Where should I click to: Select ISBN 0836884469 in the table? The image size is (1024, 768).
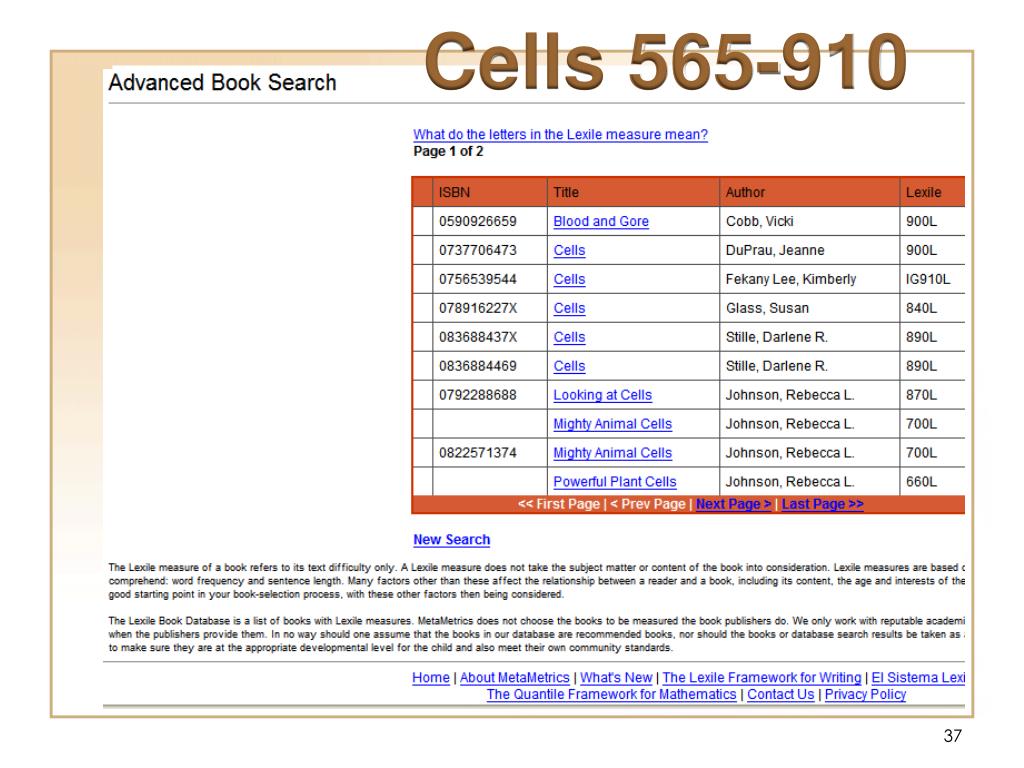(x=477, y=366)
